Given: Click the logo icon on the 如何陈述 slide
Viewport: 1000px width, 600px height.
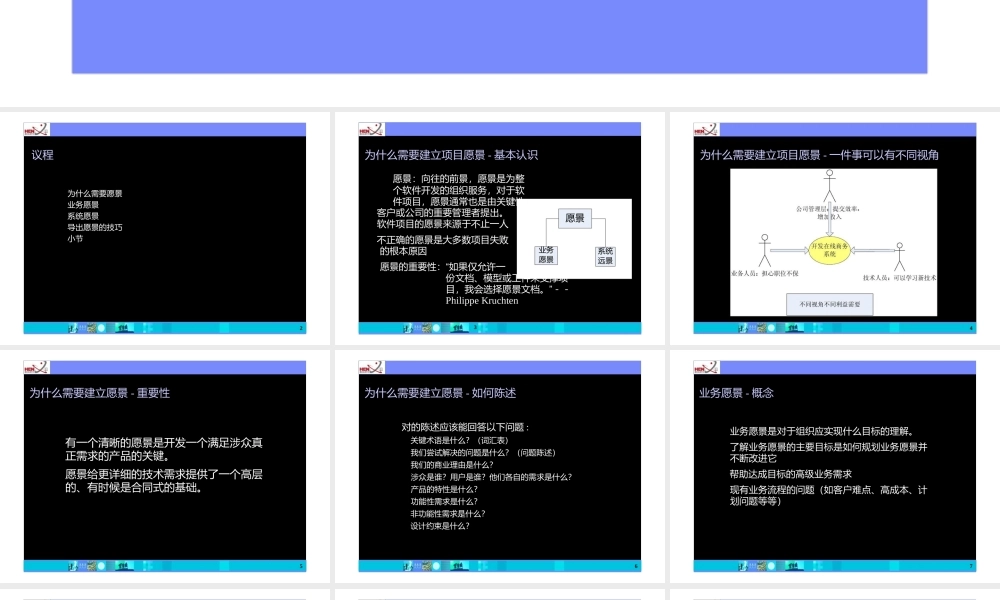Looking at the screenshot, I should (371, 367).
